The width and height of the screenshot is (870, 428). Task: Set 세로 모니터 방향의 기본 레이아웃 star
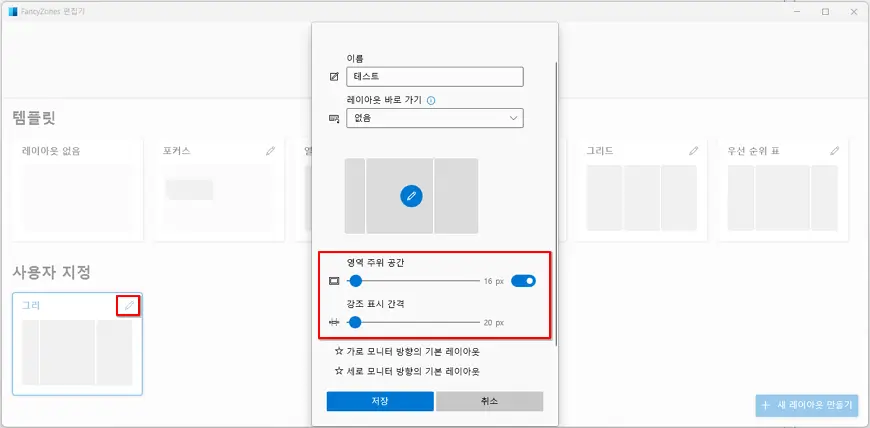339,371
